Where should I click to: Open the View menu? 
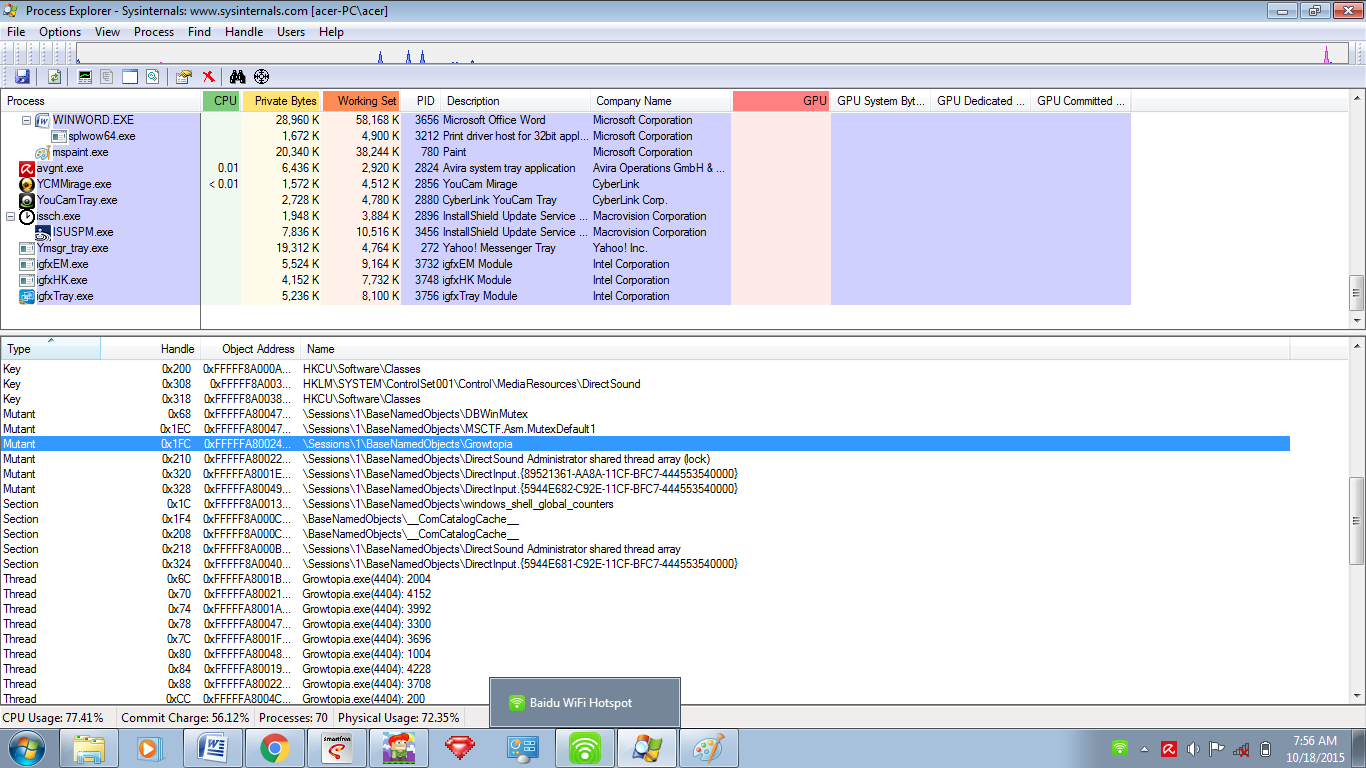[x=107, y=31]
